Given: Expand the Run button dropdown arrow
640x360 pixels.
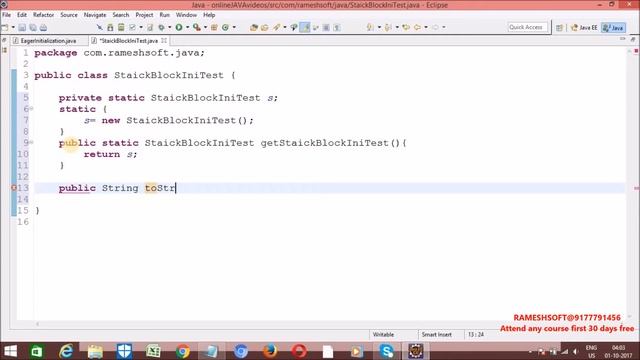Looking at the screenshot, I should (188, 27).
